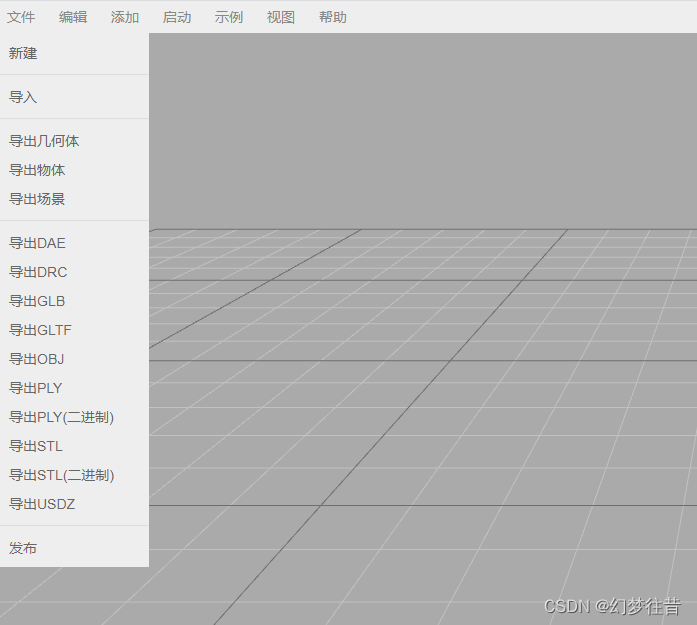
Task: Select 导出PLY(二进制) binary option
Action: point(74,417)
